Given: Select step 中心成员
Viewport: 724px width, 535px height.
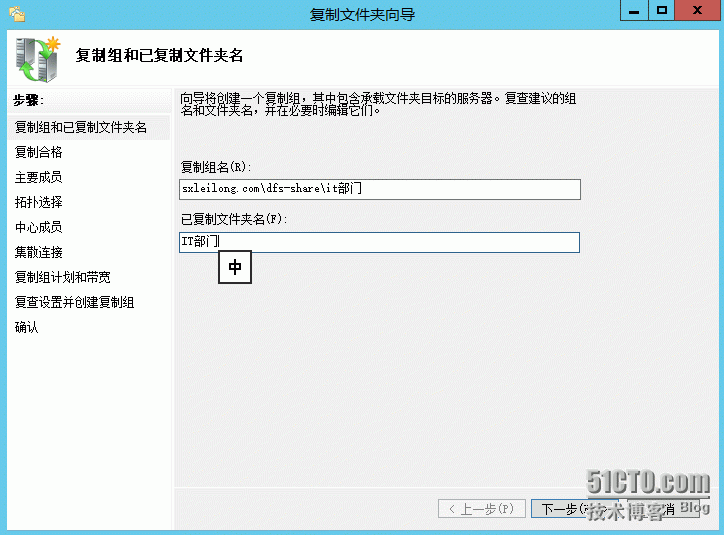Looking at the screenshot, I should point(38,227).
